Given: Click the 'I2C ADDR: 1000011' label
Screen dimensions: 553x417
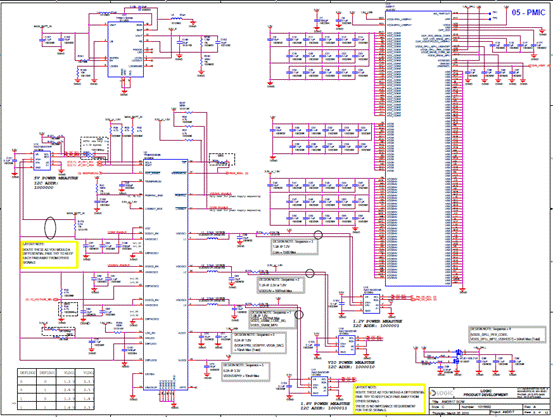Looking at the screenshot, I should click(x=323, y=408).
